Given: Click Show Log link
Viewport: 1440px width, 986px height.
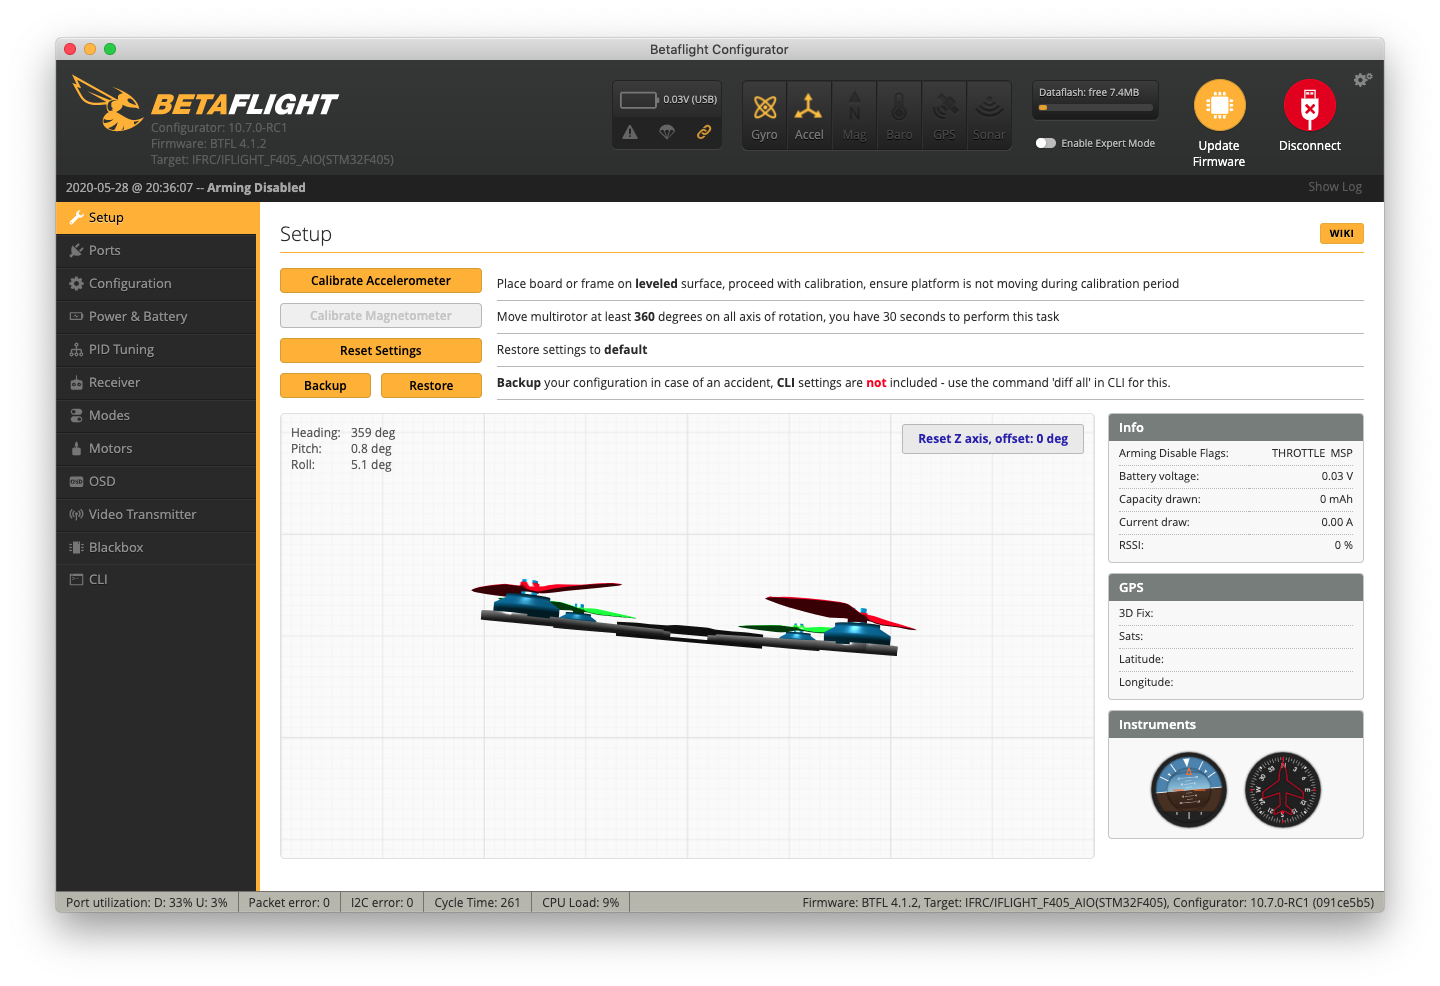Looking at the screenshot, I should [x=1335, y=187].
